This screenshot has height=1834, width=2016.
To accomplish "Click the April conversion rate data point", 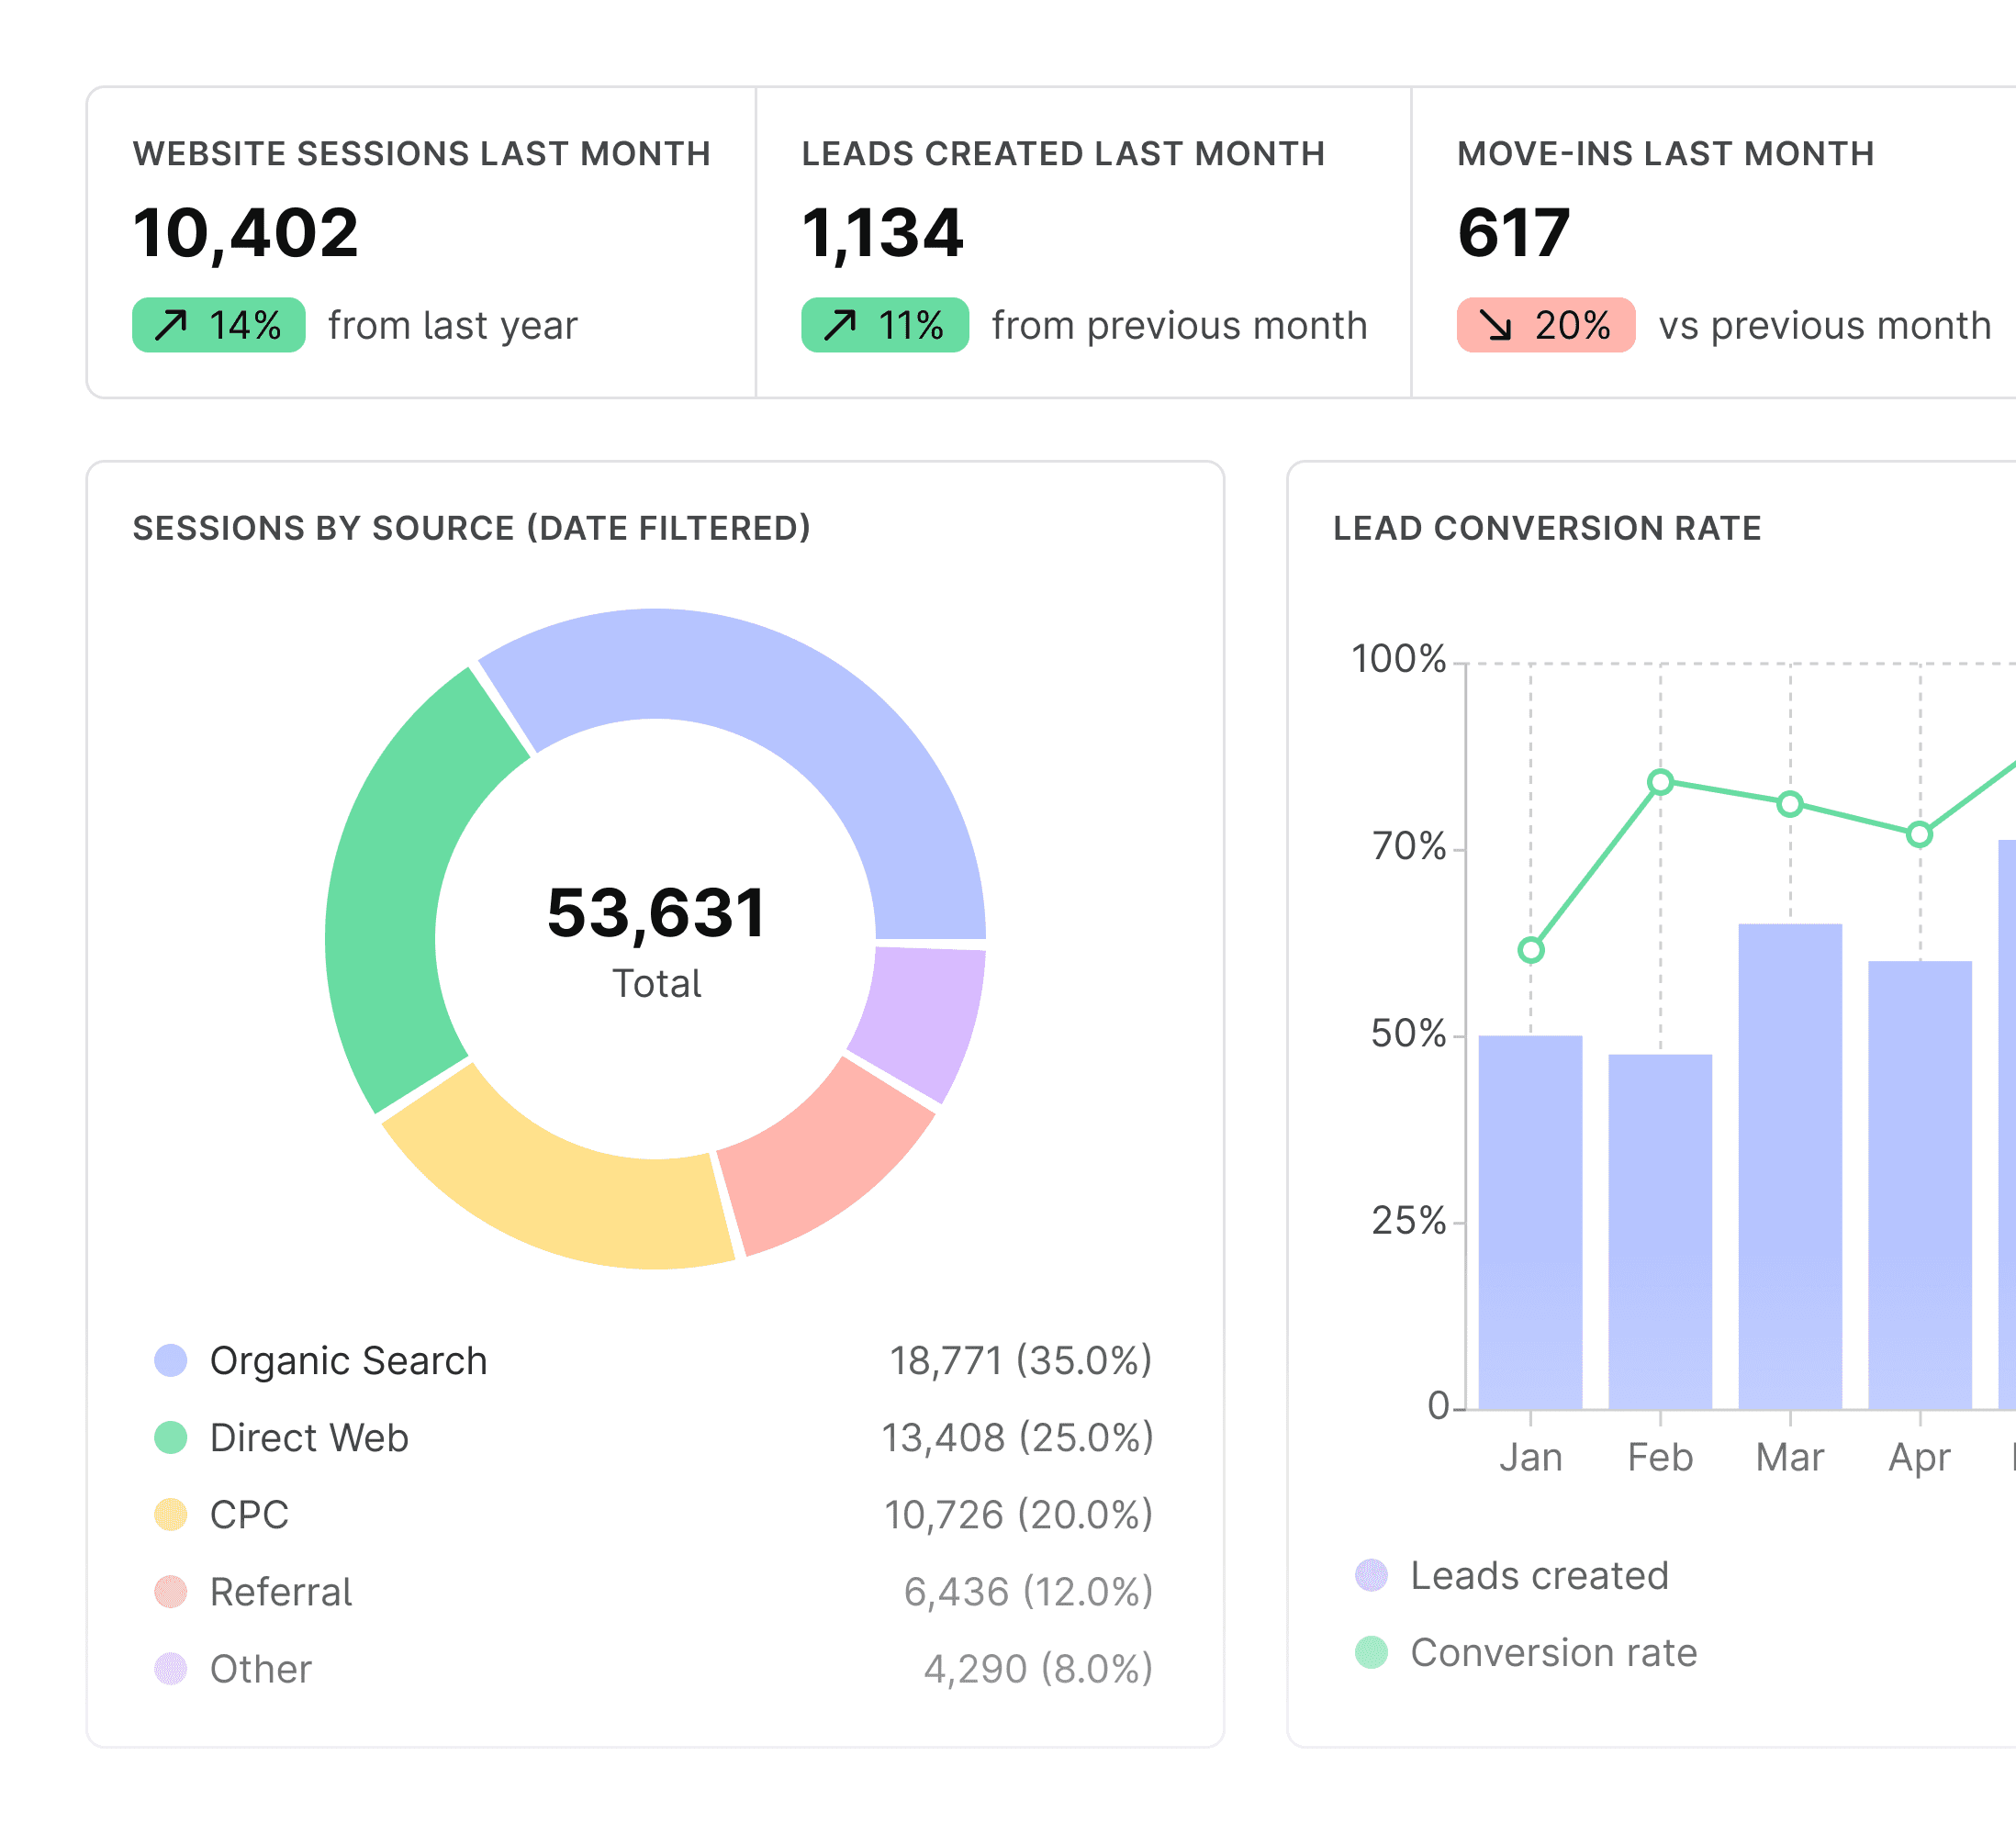I will coord(1919,834).
